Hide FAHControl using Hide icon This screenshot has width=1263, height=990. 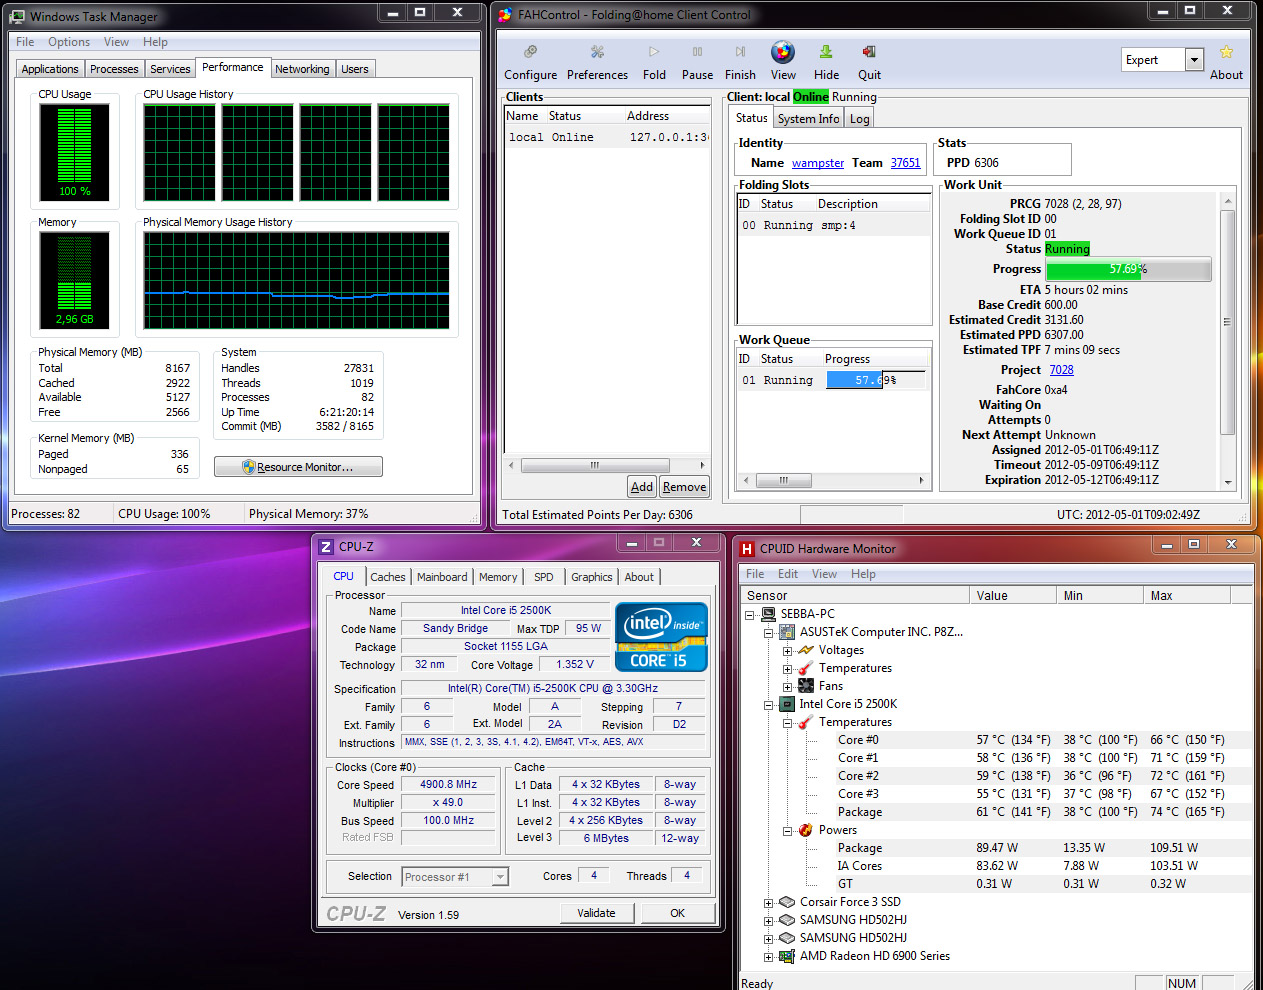pyautogui.click(x=826, y=52)
